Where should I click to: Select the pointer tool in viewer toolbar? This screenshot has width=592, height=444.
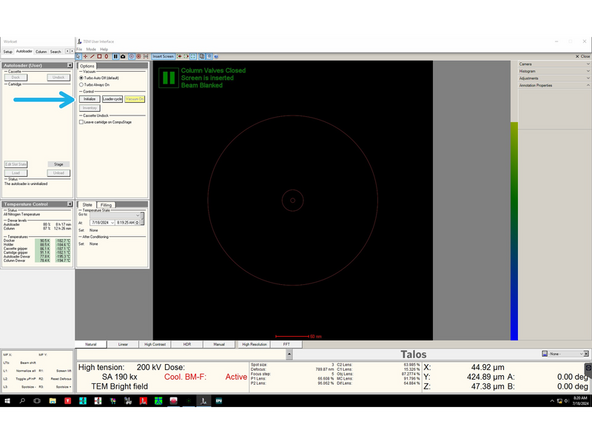(79, 57)
